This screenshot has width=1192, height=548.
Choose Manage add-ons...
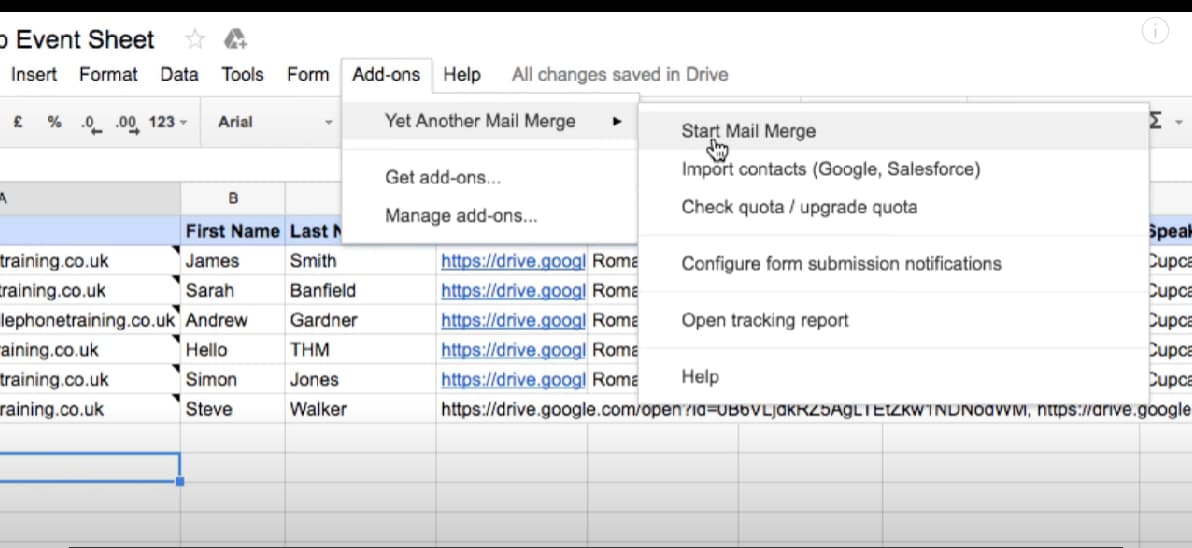click(490, 216)
